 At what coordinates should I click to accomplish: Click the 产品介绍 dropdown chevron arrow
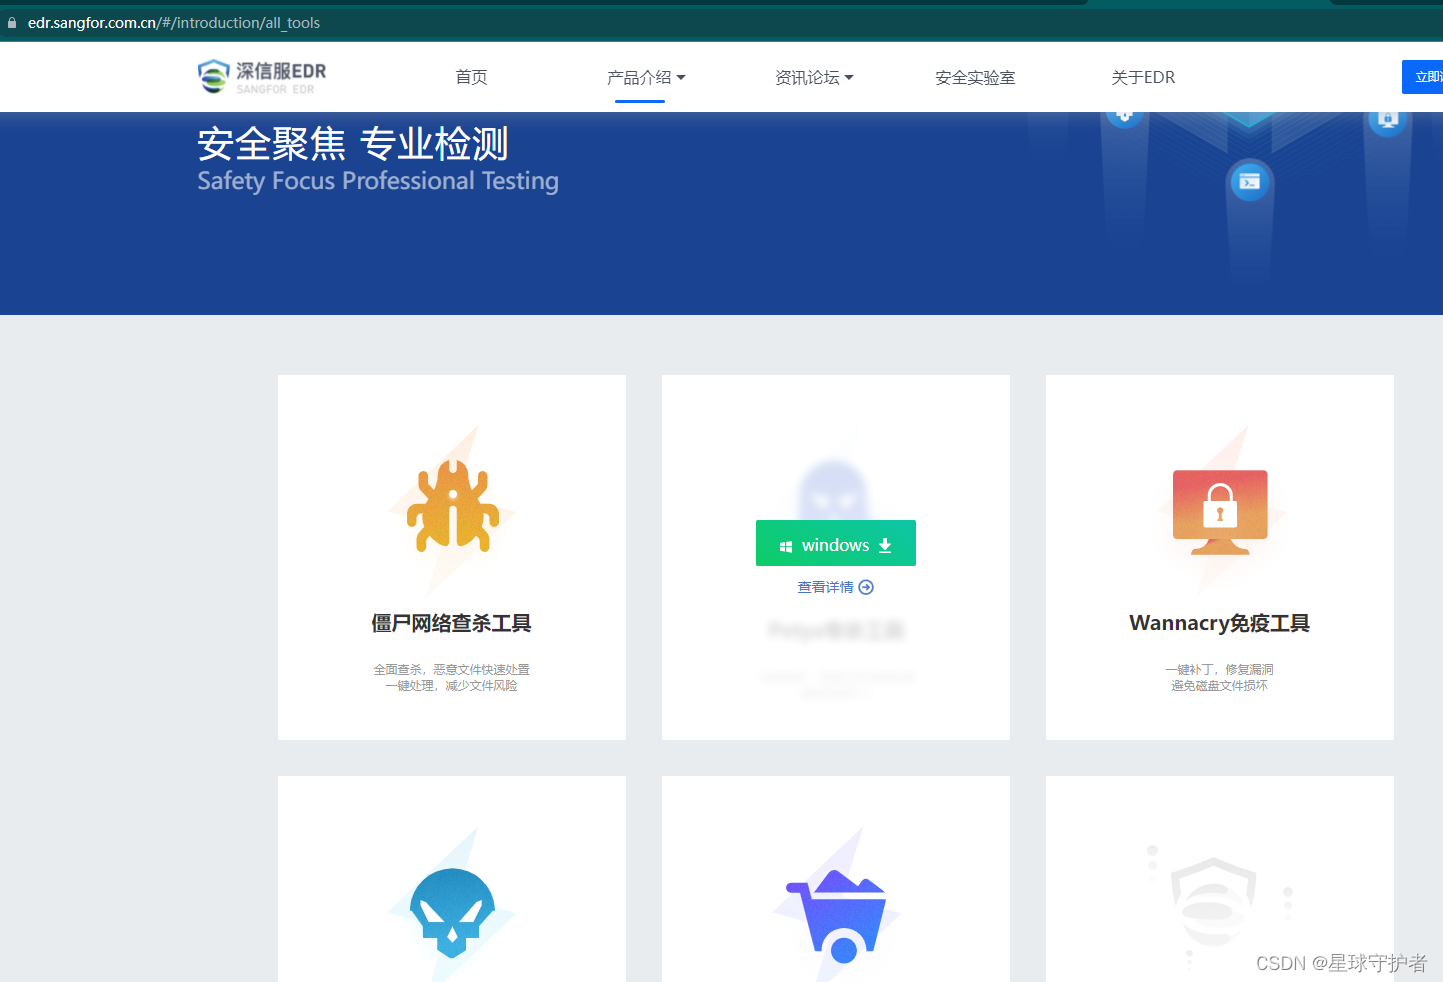pyautogui.click(x=680, y=77)
